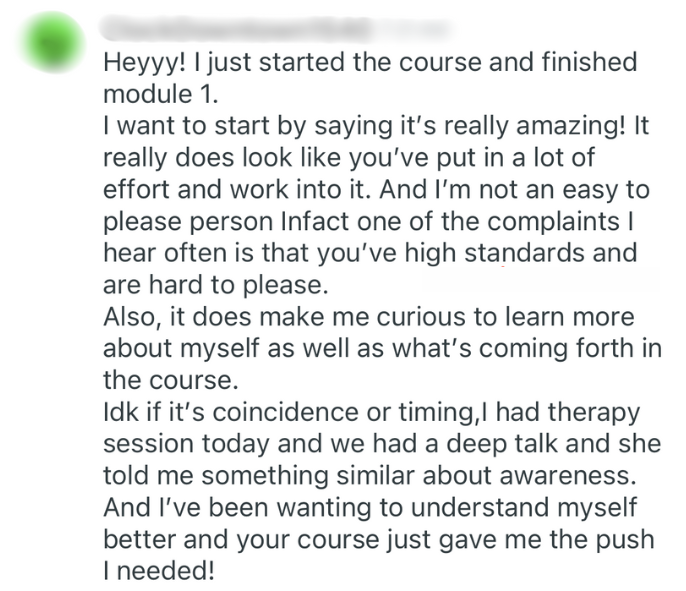Select the line starting "I want to start"

376,127
